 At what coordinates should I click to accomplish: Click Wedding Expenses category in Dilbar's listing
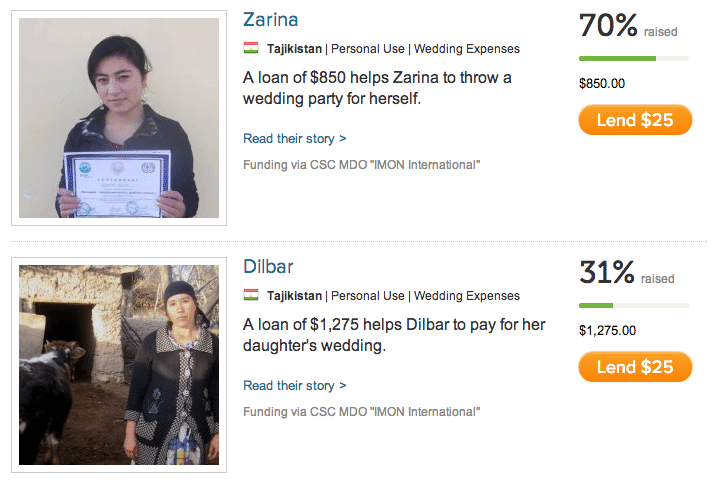pyautogui.click(x=467, y=296)
